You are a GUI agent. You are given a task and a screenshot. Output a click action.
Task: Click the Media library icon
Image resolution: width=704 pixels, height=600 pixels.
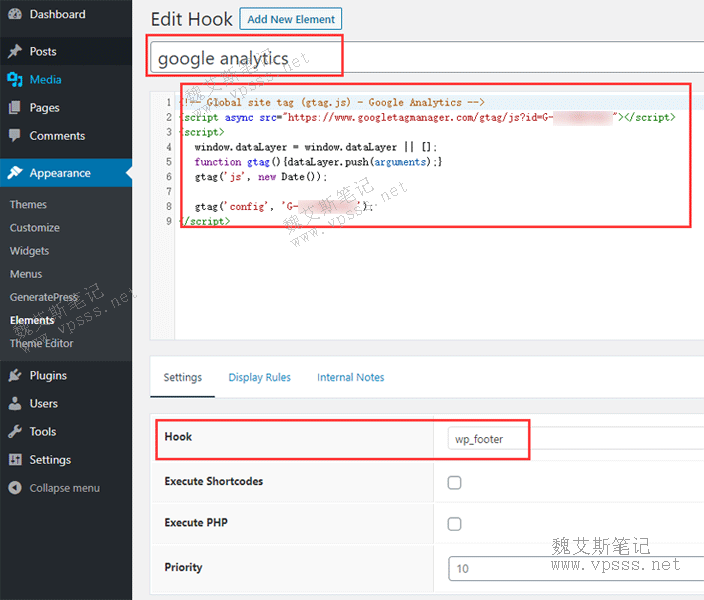(x=15, y=79)
